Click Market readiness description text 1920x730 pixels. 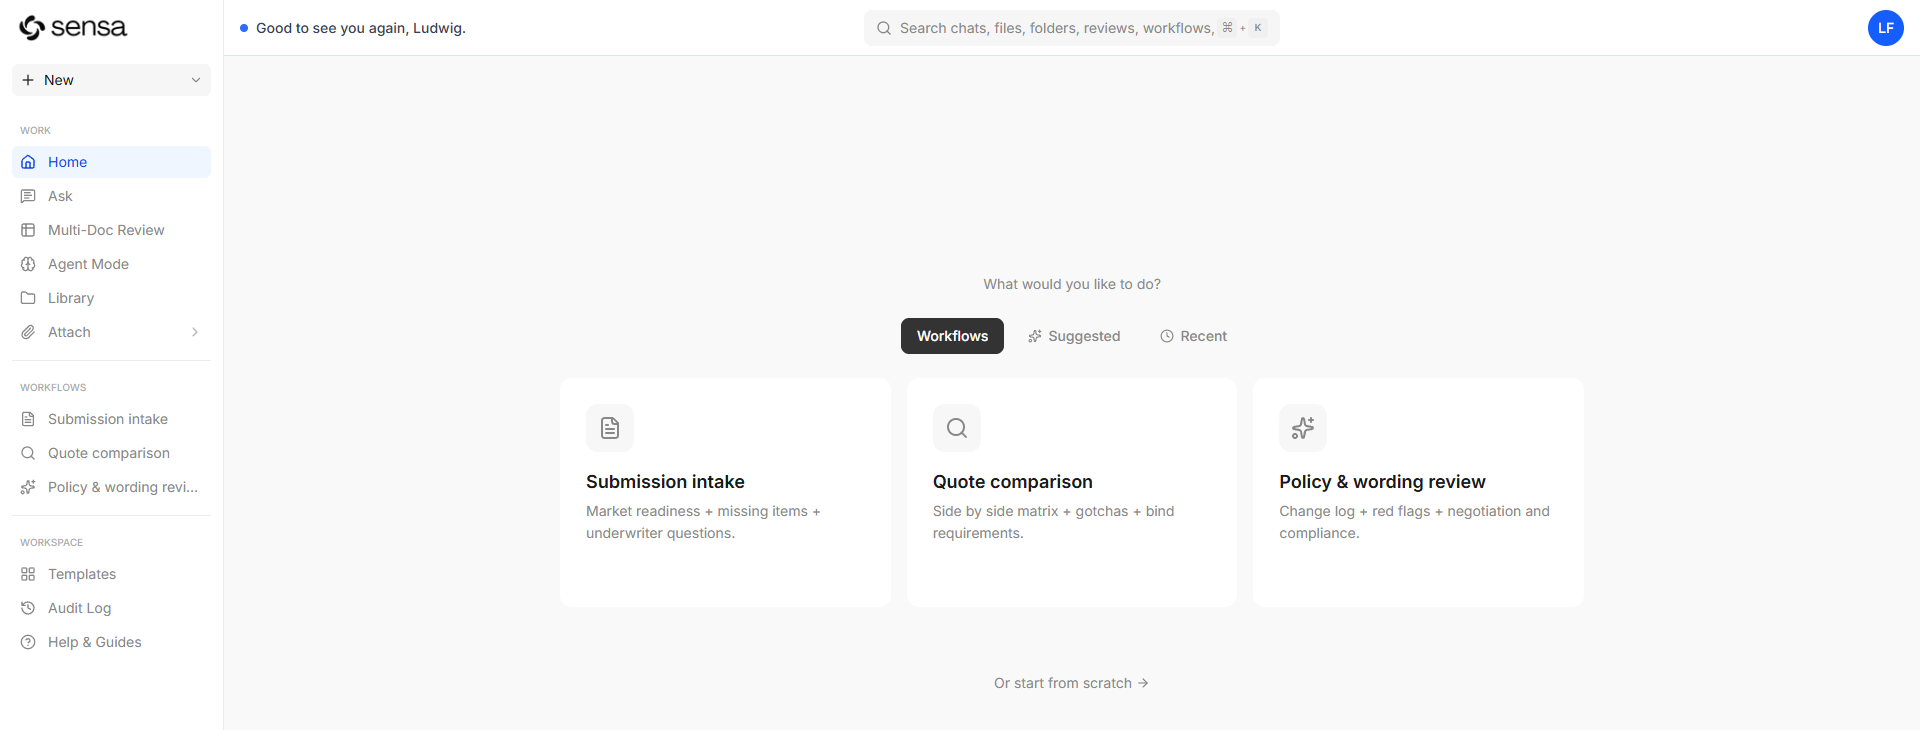(x=703, y=522)
